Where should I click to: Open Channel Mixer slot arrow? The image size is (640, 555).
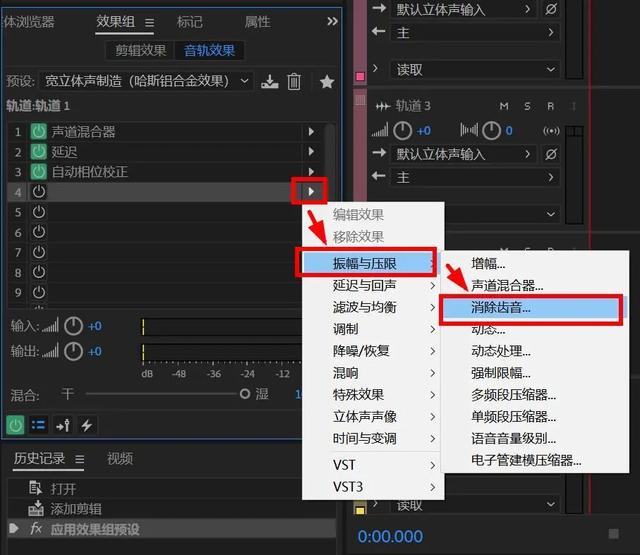coord(311,131)
